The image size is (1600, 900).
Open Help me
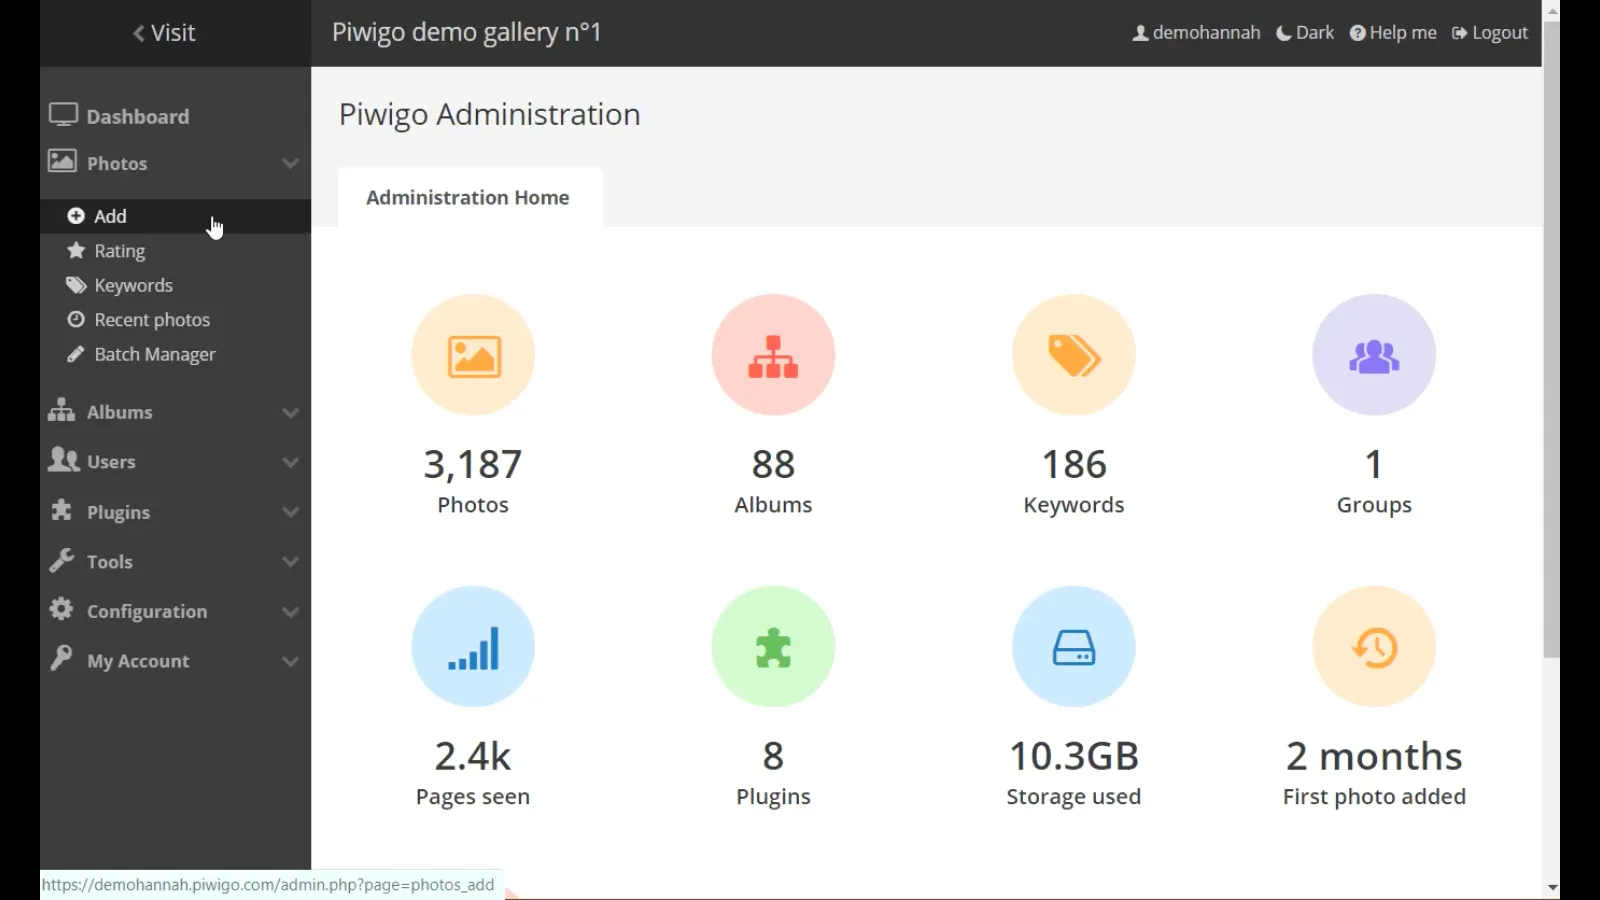(1392, 32)
